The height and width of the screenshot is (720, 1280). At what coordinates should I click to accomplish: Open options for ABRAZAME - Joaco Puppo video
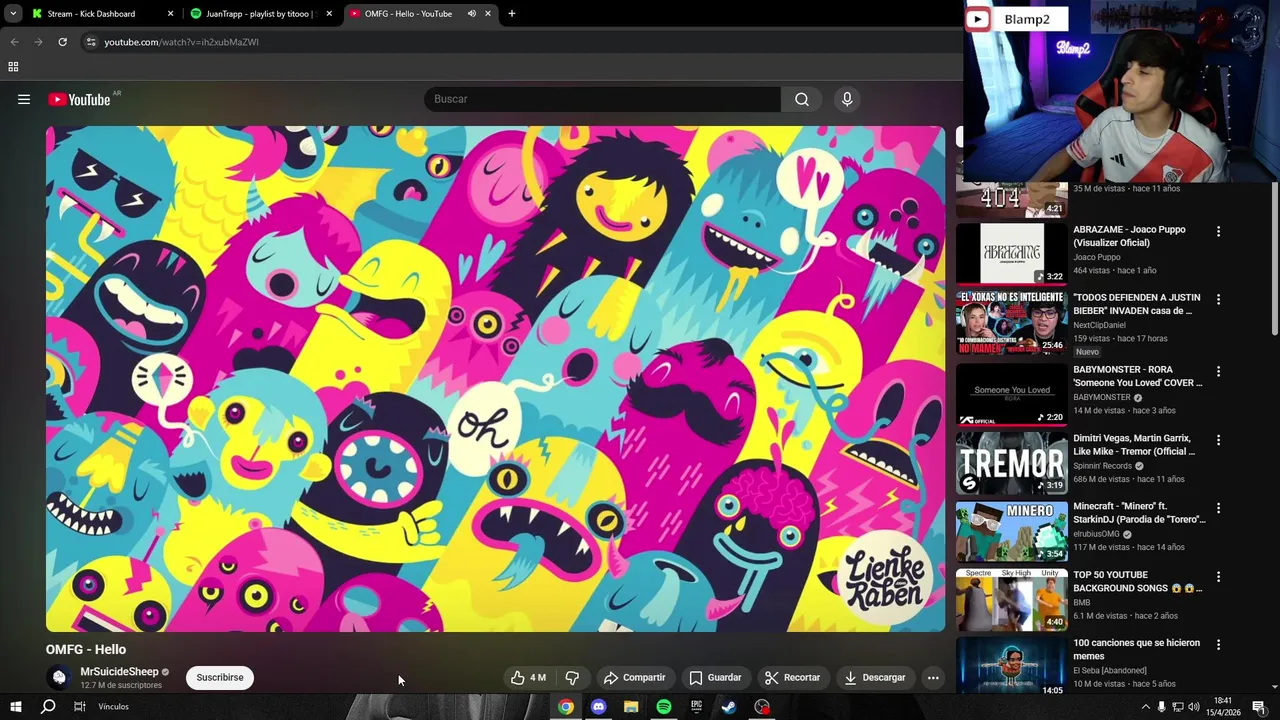click(1218, 231)
